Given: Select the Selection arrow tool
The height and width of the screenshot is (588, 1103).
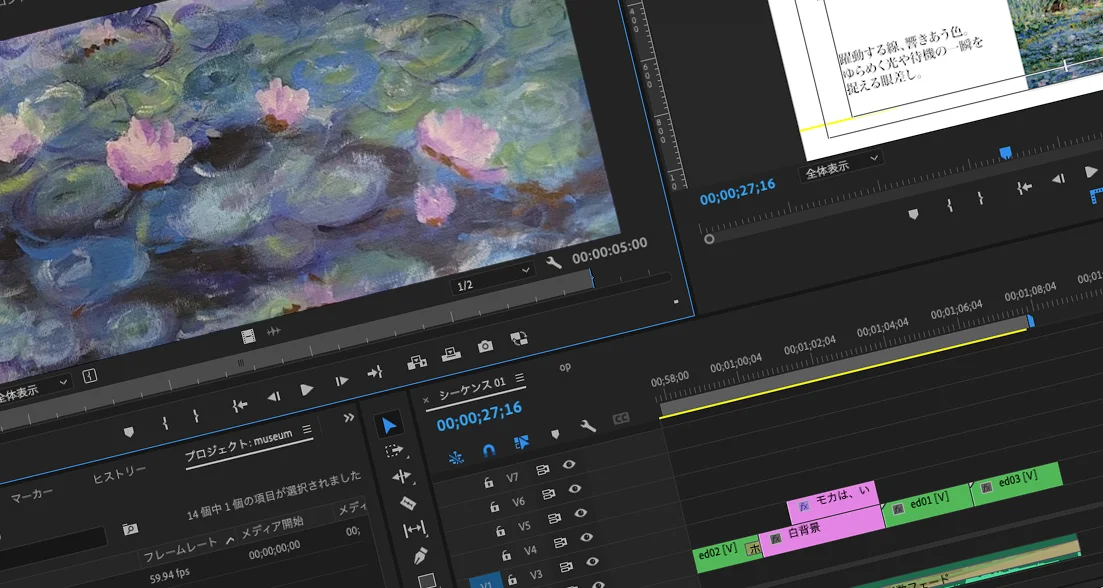Looking at the screenshot, I should point(390,427).
